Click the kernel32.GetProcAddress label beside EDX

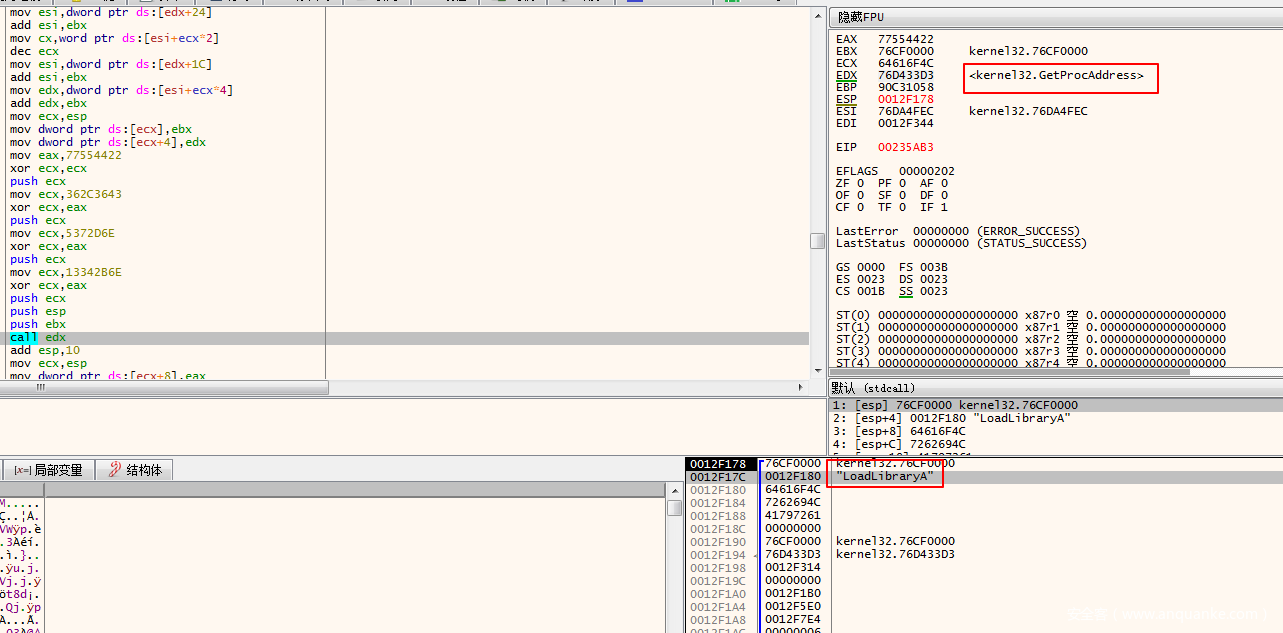click(x=1056, y=76)
